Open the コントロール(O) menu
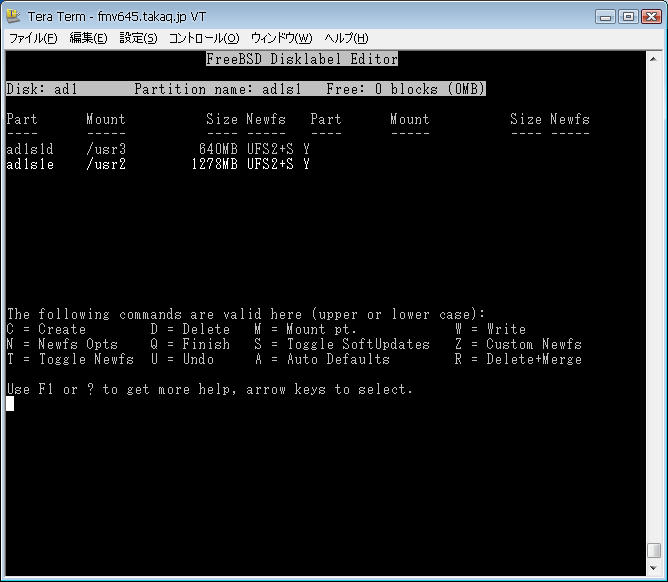 click(x=204, y=38)
